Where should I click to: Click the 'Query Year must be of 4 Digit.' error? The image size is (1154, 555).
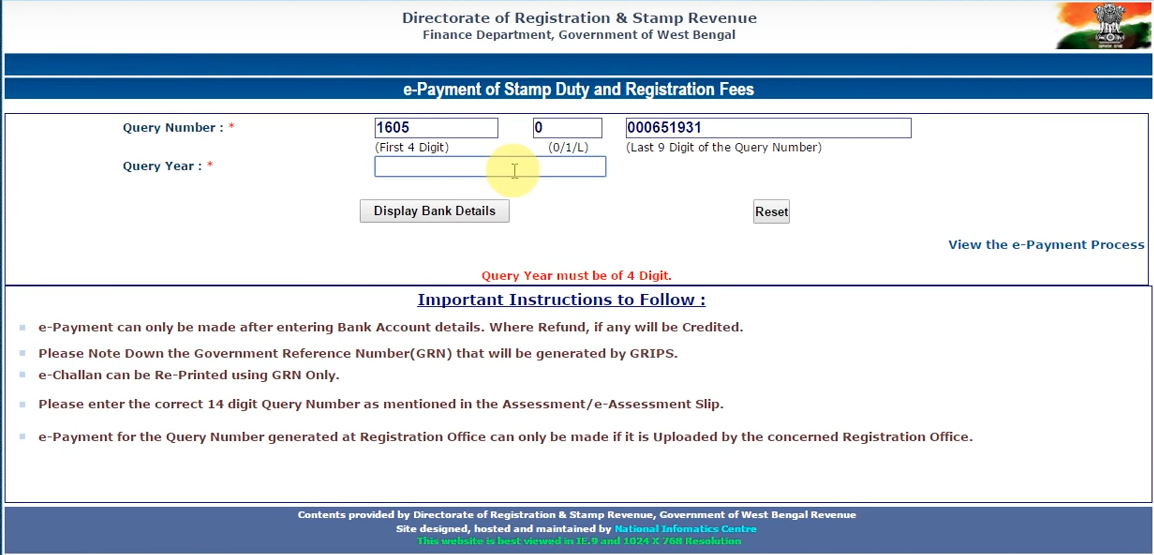(576, 276)
